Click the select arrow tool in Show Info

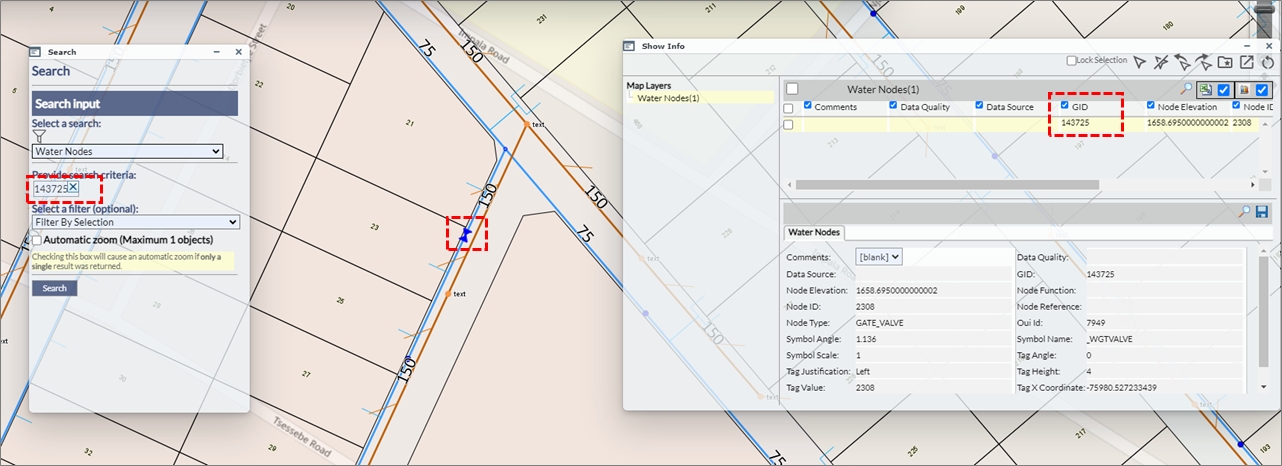[1139, 62]
